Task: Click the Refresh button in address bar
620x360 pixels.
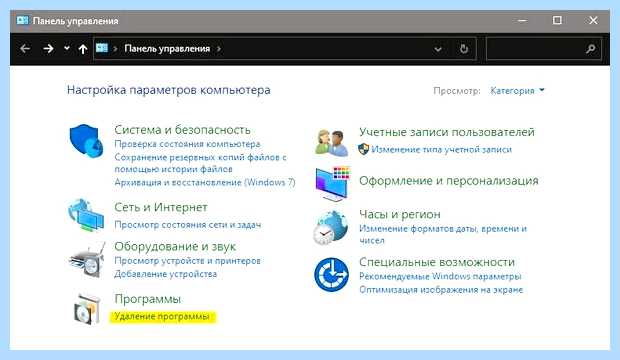Action: click(x=464, y=49)
